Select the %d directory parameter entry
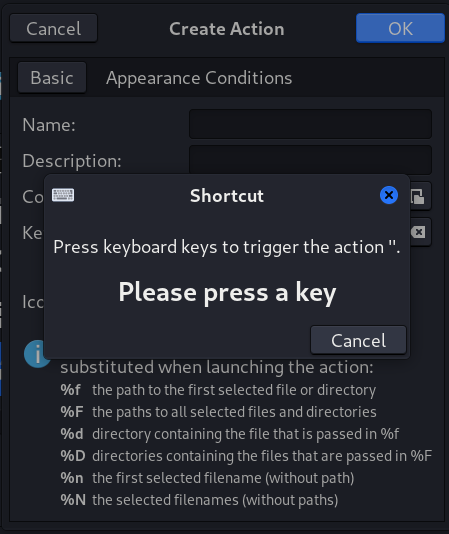Viewport: 449px width, 534px height. [x=229, y=434]
